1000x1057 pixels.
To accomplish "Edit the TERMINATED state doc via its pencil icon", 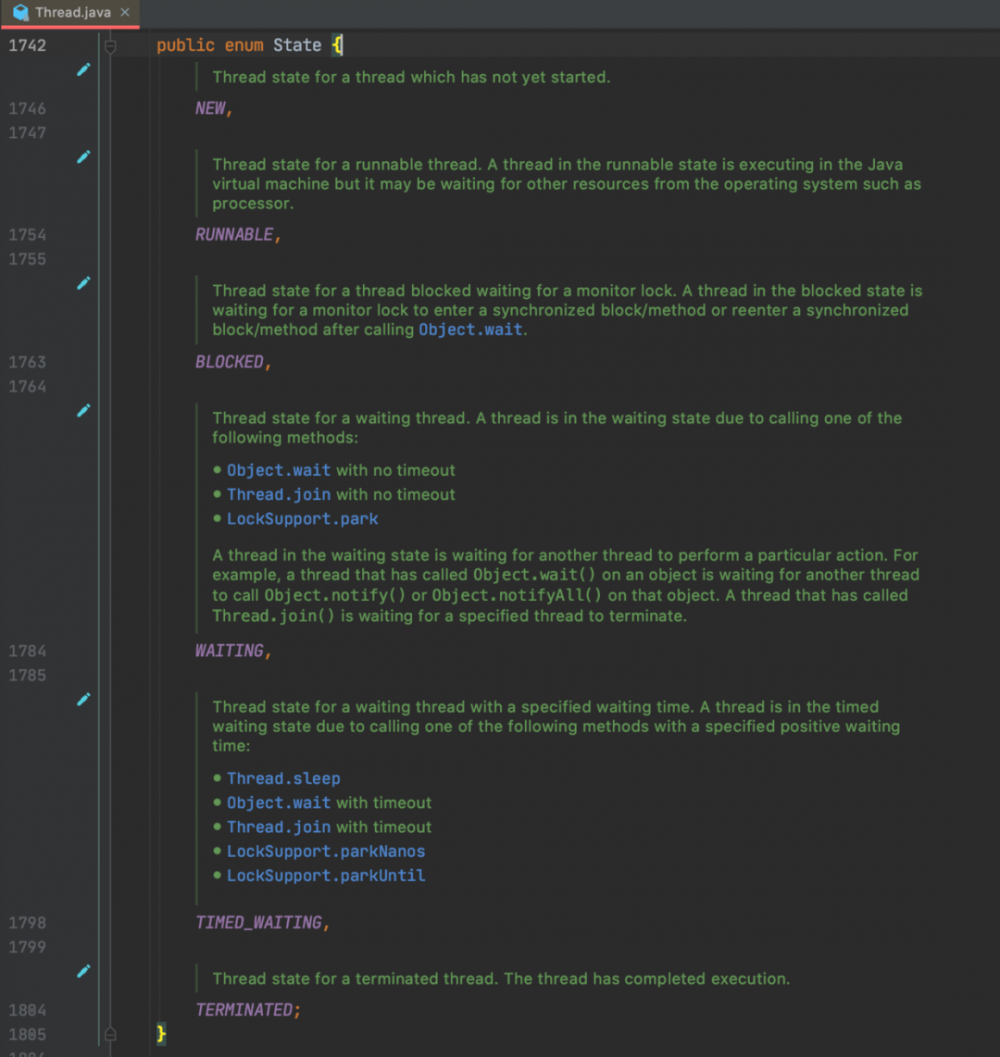I will (84, 970).
